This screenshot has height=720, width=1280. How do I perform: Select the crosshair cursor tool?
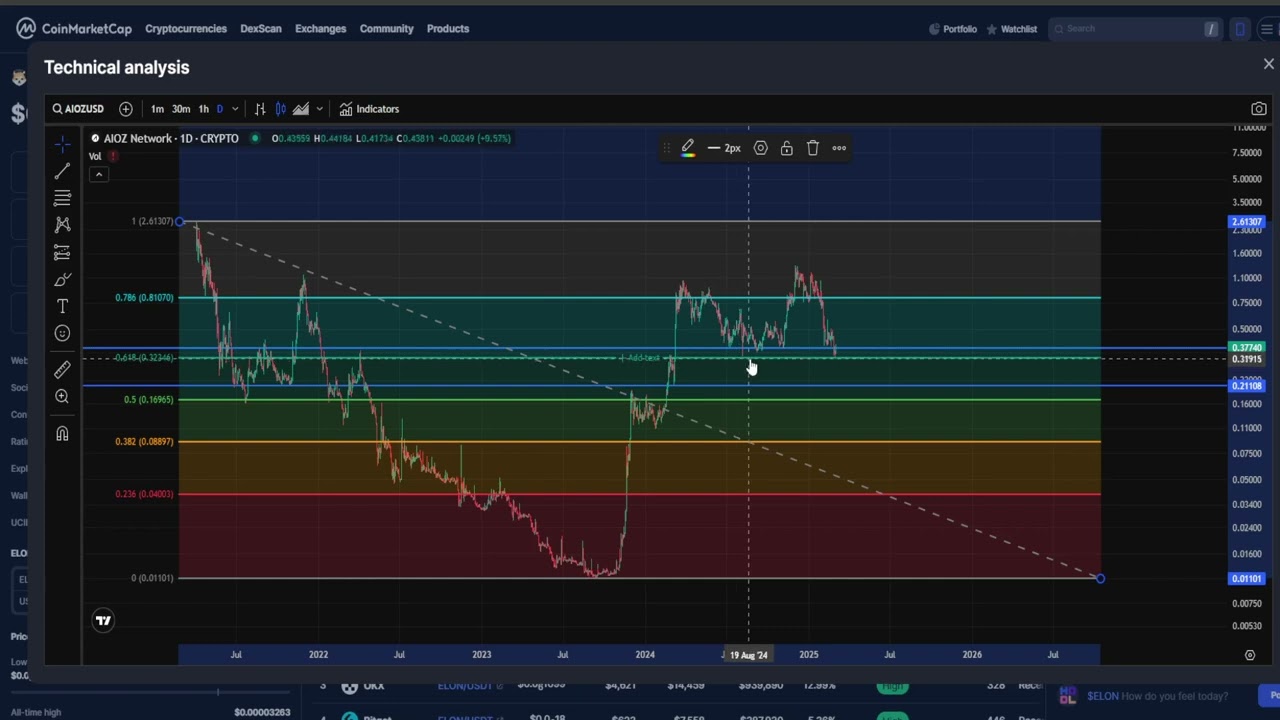(62, 144)
